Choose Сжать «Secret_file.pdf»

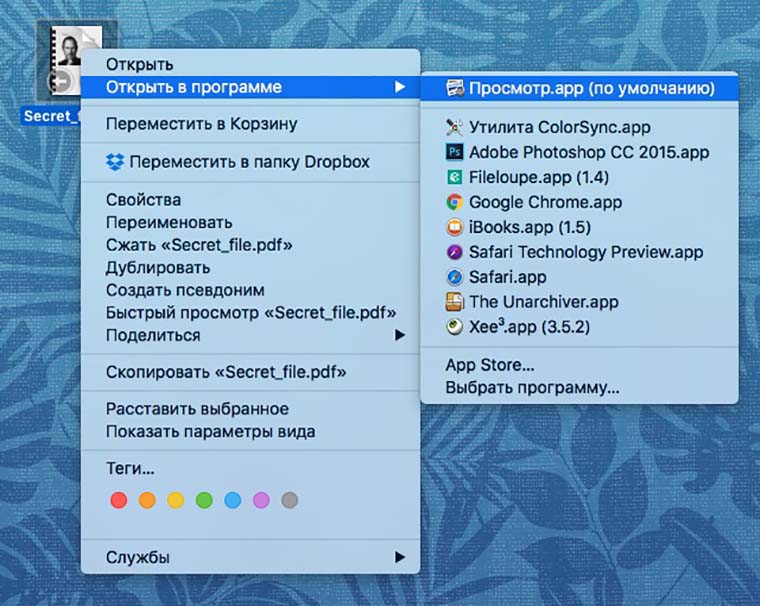[251, 245]
